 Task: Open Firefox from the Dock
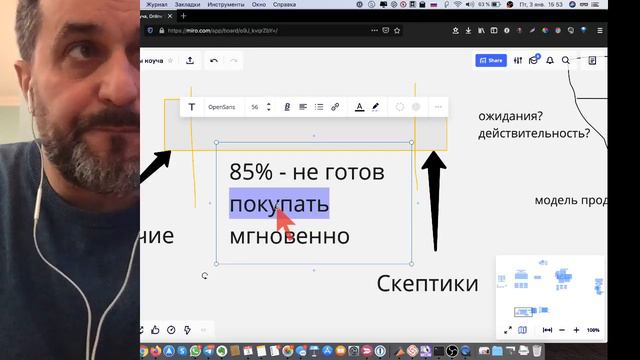point(156,351)
